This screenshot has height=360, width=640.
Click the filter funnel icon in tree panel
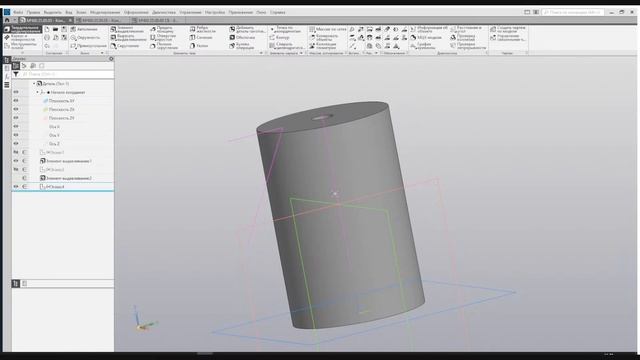point(16,74)
